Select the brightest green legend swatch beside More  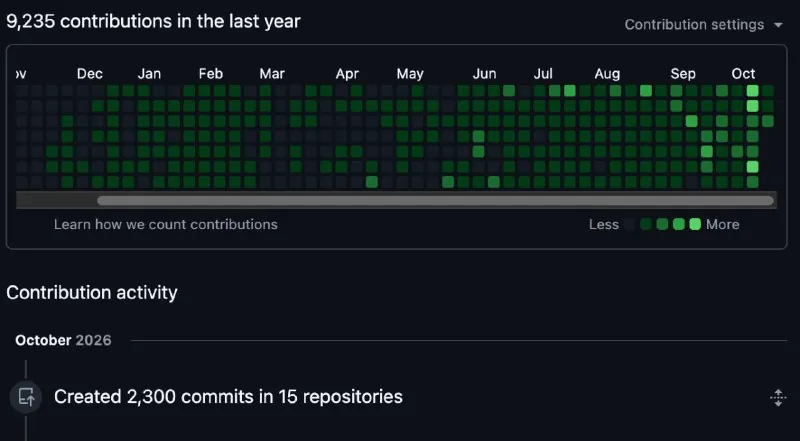click(695, 224)
